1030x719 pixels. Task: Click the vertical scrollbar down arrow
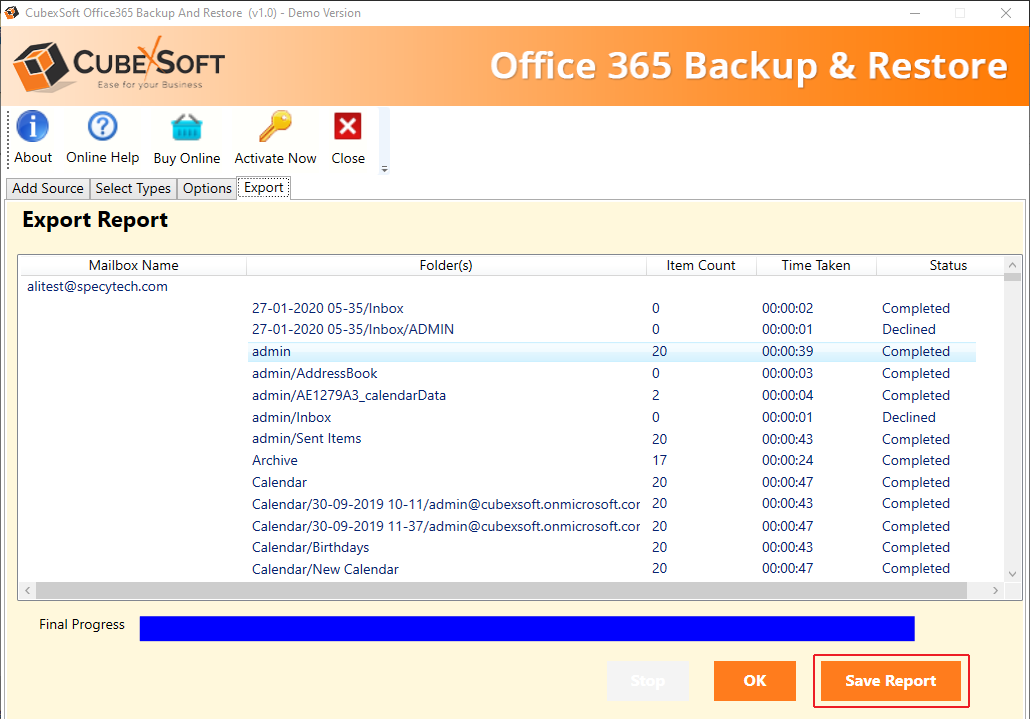click(x=1012, y=573)
